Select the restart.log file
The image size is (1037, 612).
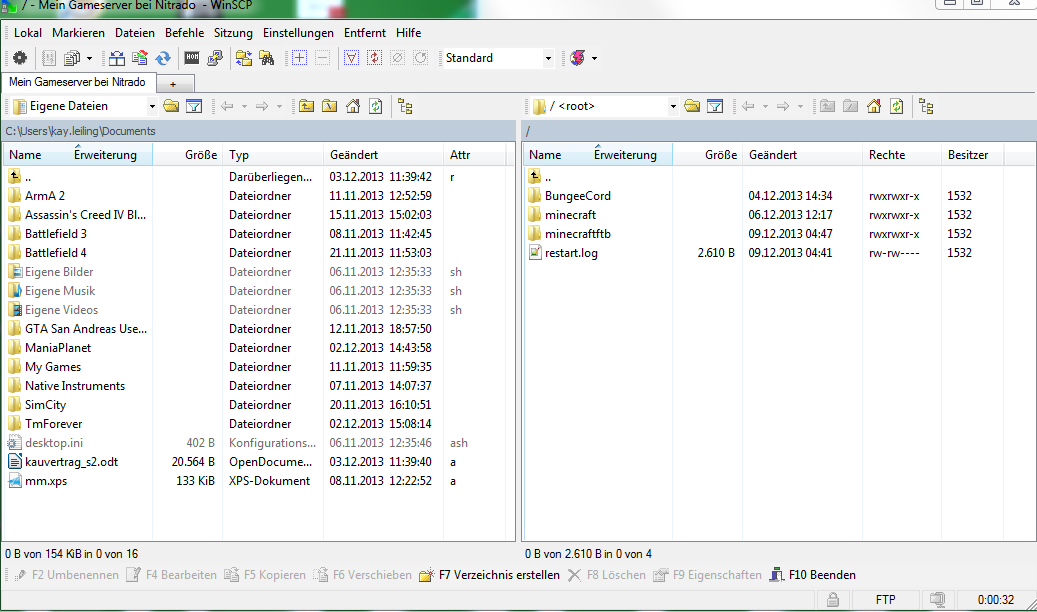tap(571, 253)
